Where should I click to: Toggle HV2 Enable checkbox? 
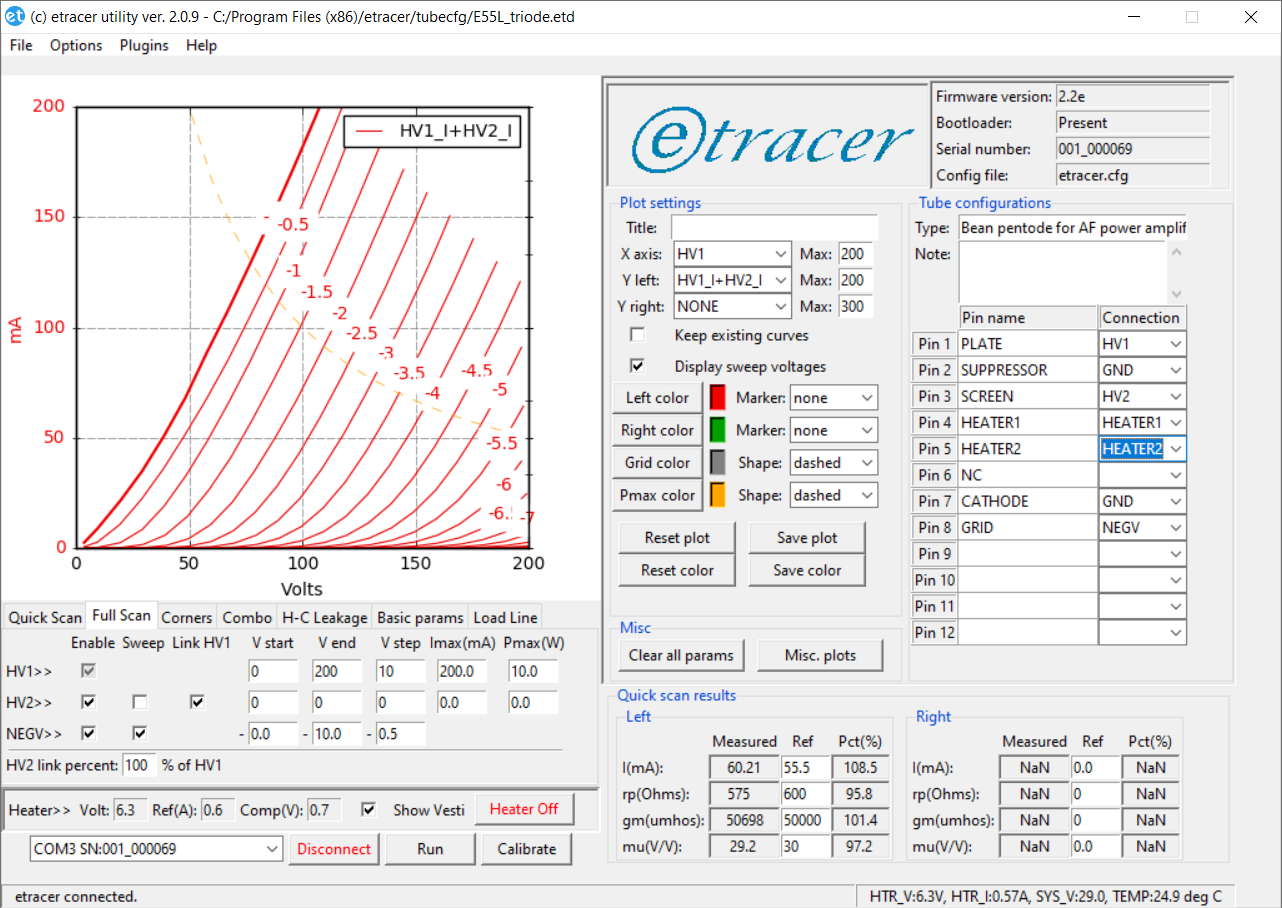point(89,702)
